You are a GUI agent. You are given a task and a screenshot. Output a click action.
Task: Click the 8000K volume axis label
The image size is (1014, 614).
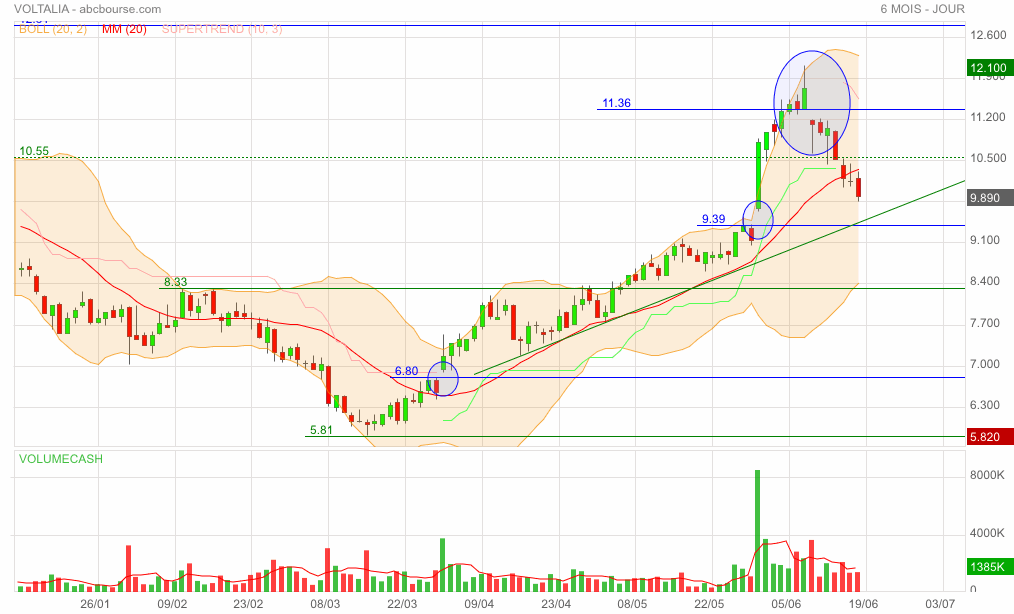coord(987,475)
